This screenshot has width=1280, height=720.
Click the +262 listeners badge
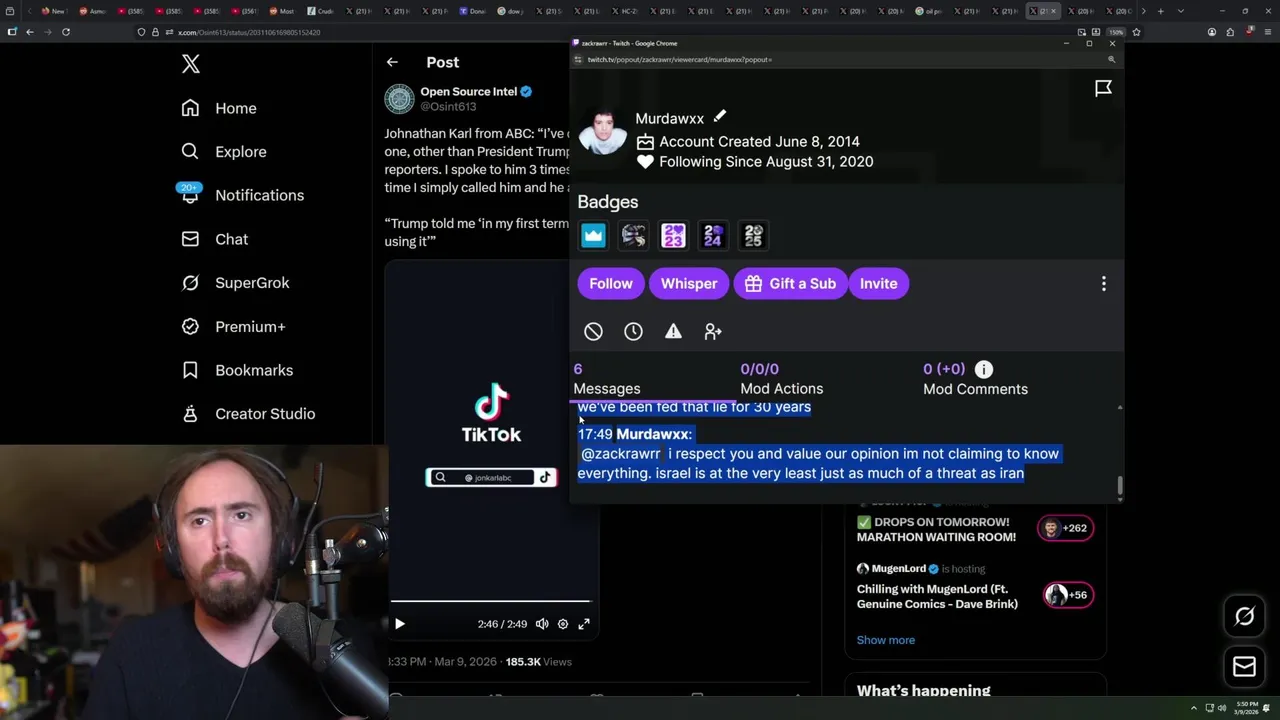[1065, 528]
